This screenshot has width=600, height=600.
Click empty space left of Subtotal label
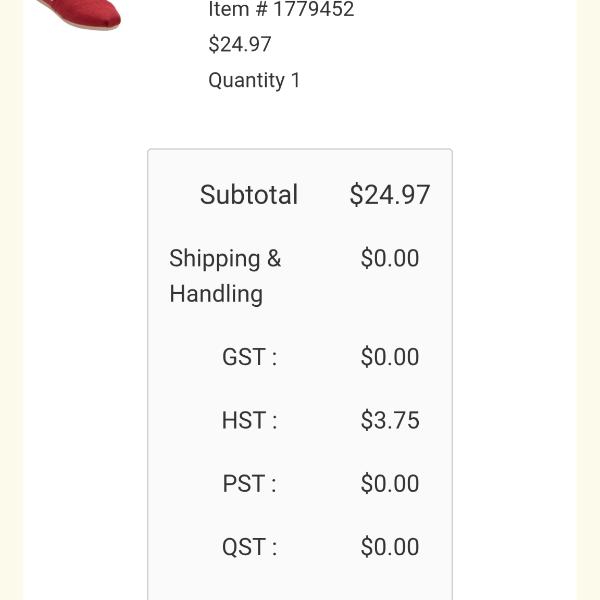172,194
